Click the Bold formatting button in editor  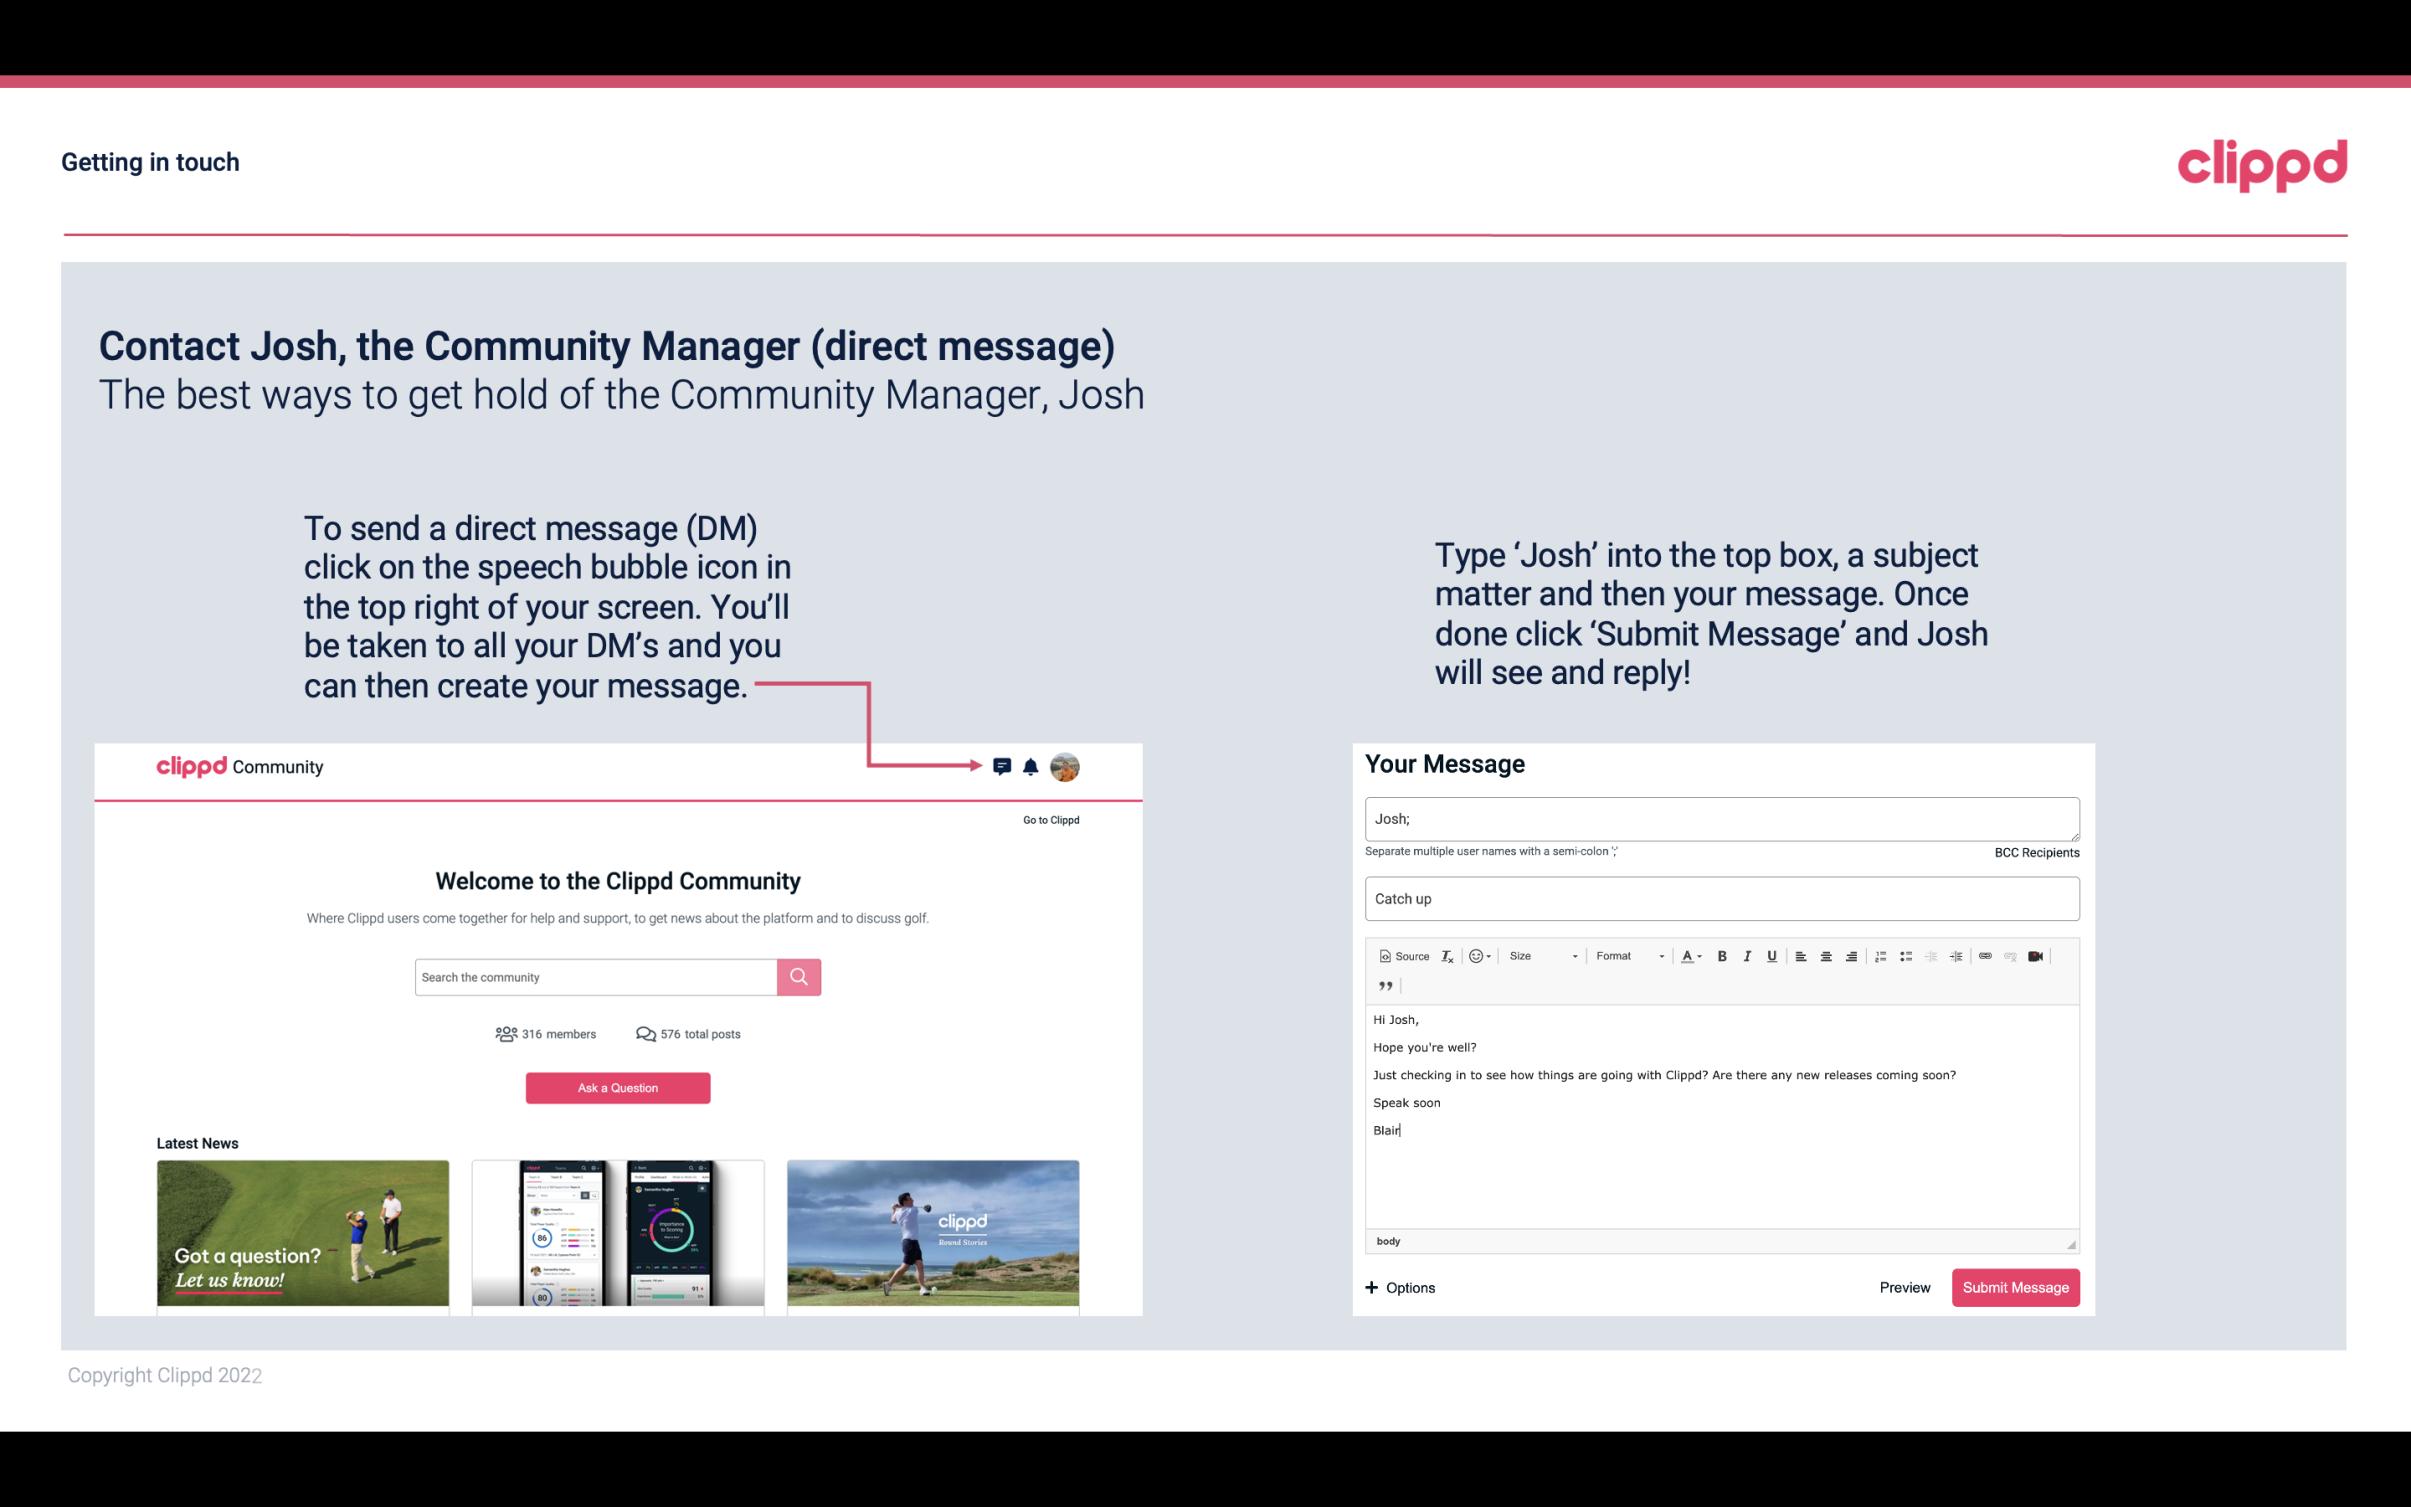pyautogui.click(x=1722, y=955)
